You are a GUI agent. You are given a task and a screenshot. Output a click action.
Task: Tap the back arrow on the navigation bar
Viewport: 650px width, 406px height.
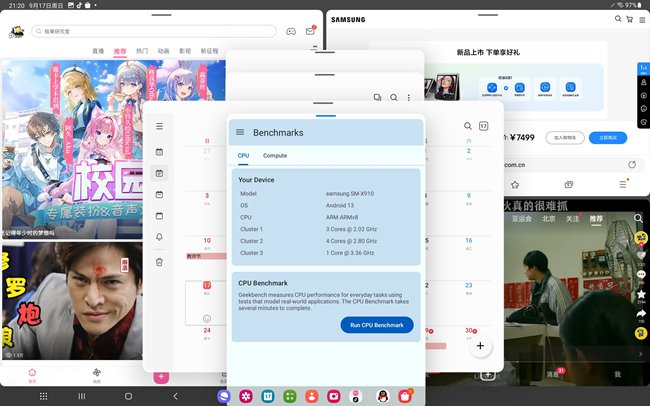pos(175,396)
